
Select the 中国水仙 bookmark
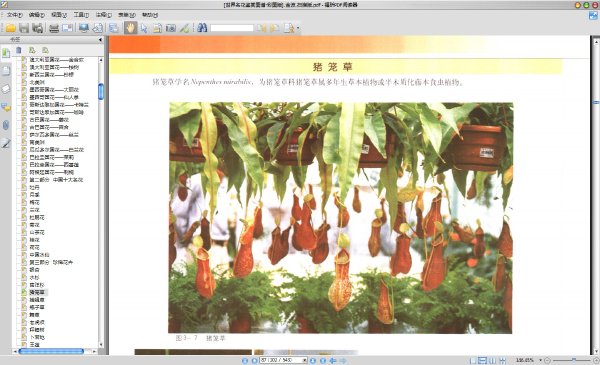tap(39, 255)
